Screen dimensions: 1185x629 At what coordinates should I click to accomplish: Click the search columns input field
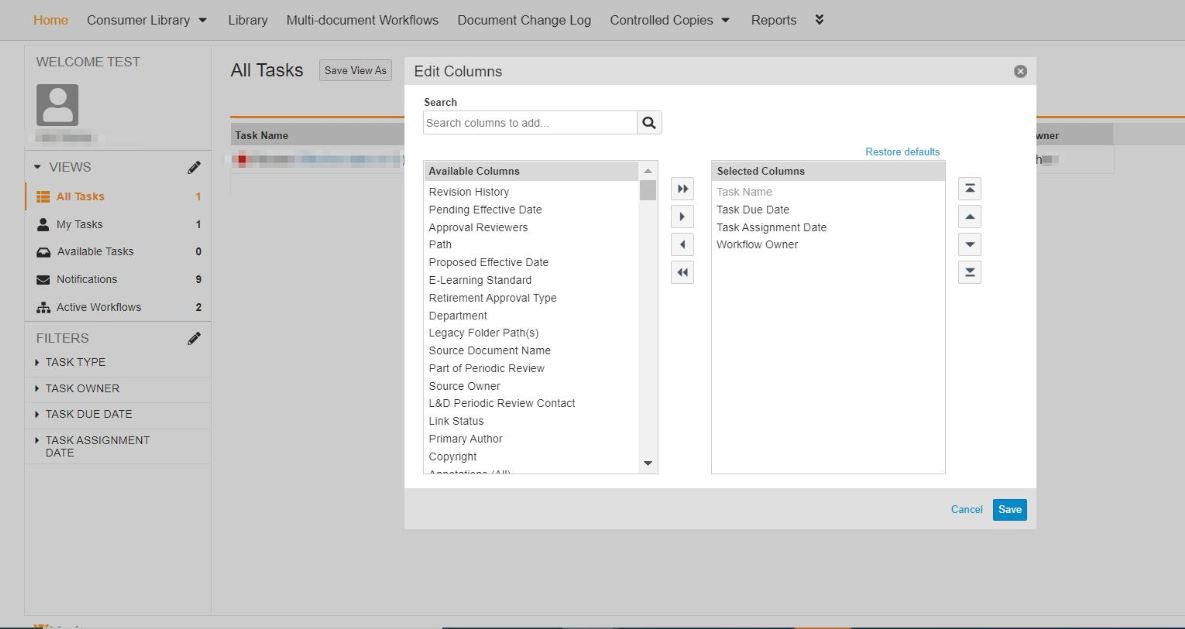click(530, 123)
